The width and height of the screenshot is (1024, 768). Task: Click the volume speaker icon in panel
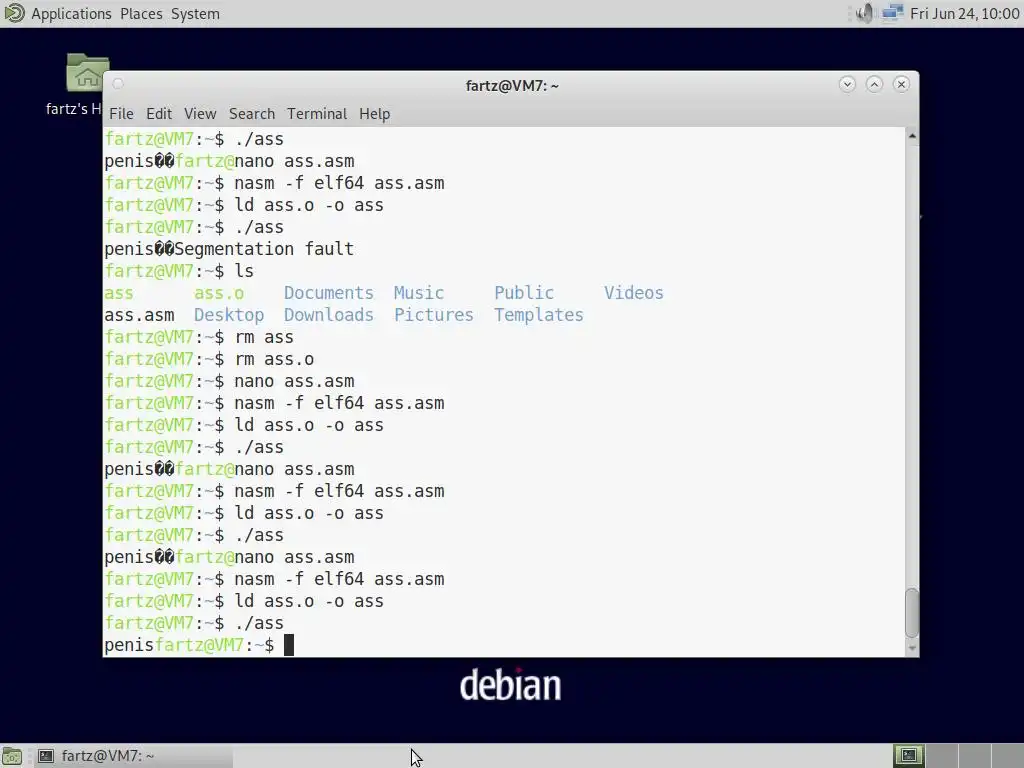click(x=864, y=13)
